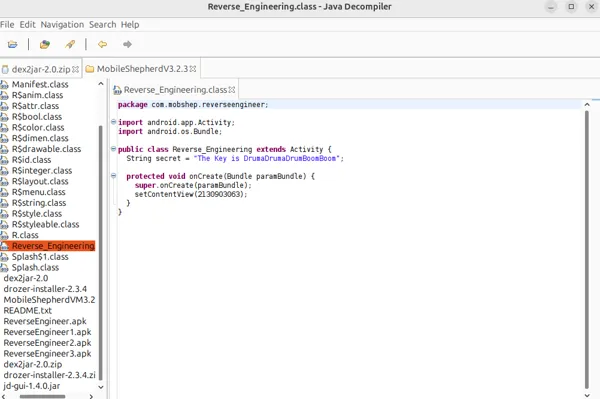Click the setContentView(2130903063) line
The image size is (600, 399).
coord(191,194)
